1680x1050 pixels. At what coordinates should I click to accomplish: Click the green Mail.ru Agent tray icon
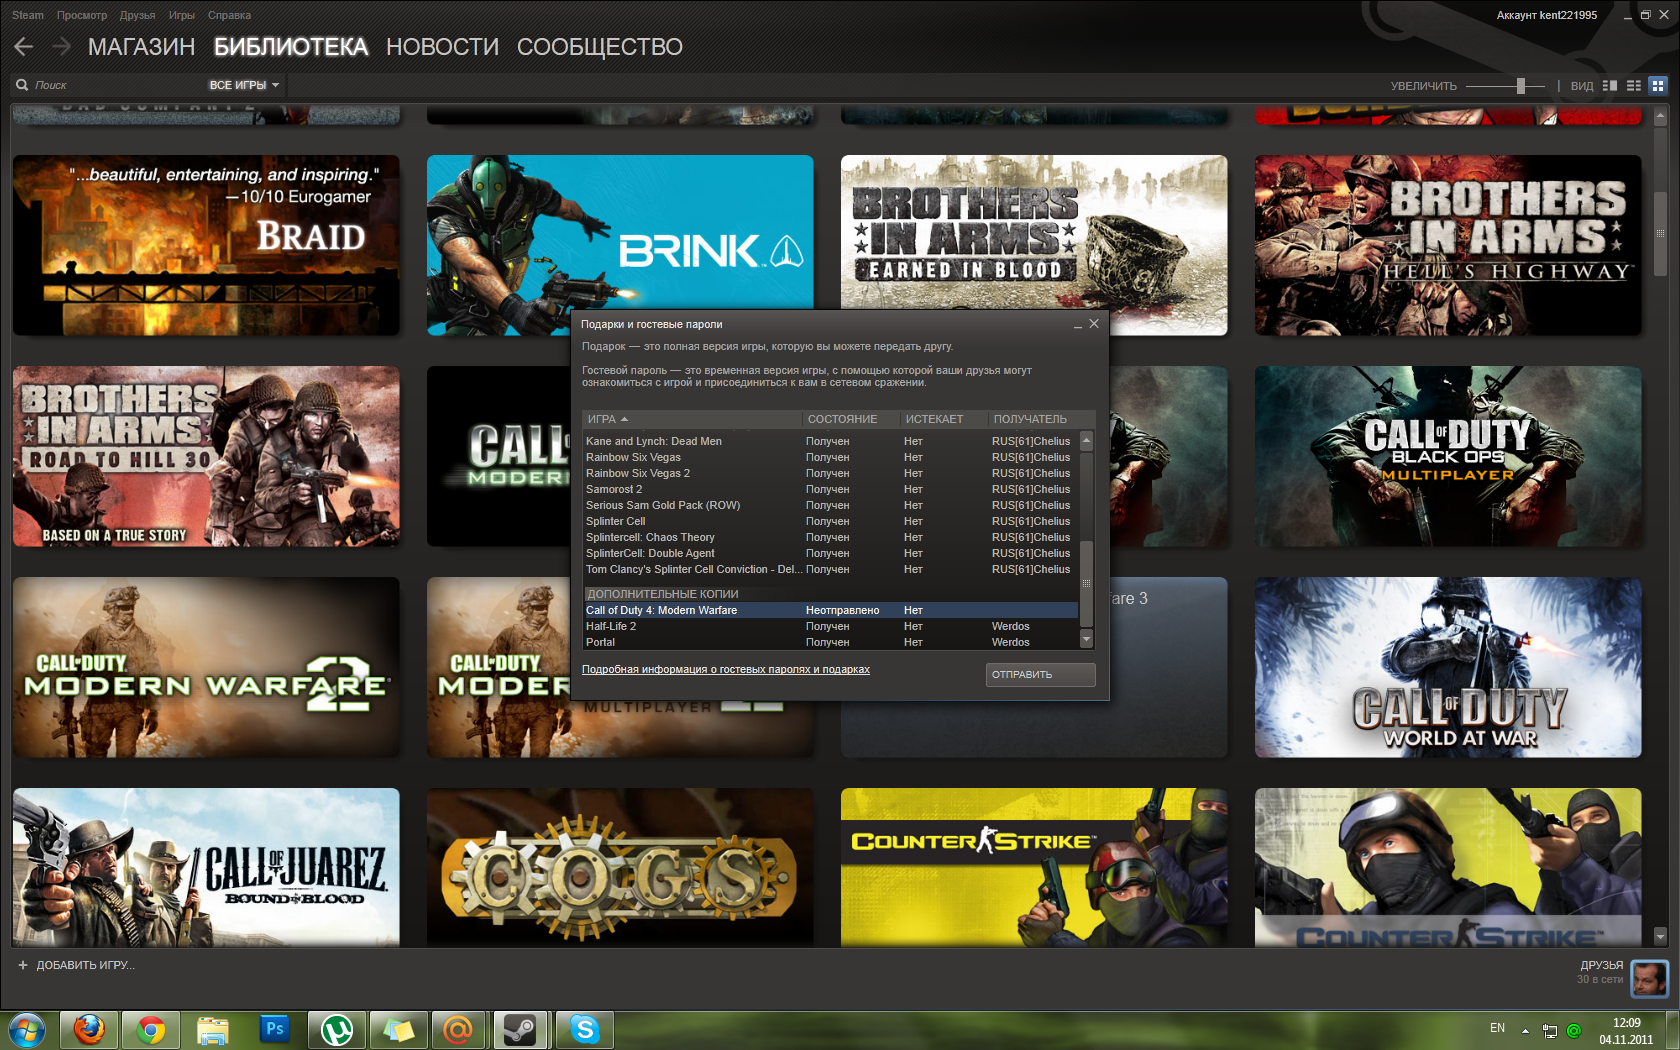[1574, 1031]
